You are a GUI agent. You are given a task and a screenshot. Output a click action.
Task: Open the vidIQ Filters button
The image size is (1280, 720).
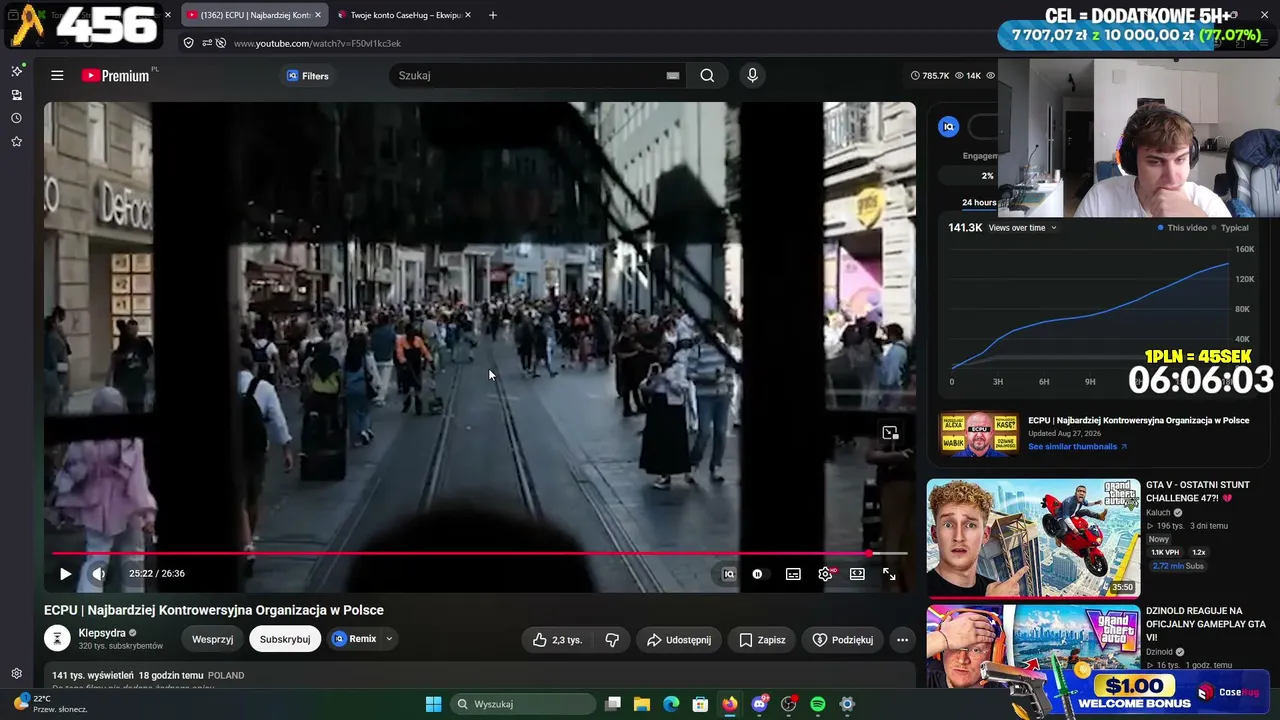(307, 76)
